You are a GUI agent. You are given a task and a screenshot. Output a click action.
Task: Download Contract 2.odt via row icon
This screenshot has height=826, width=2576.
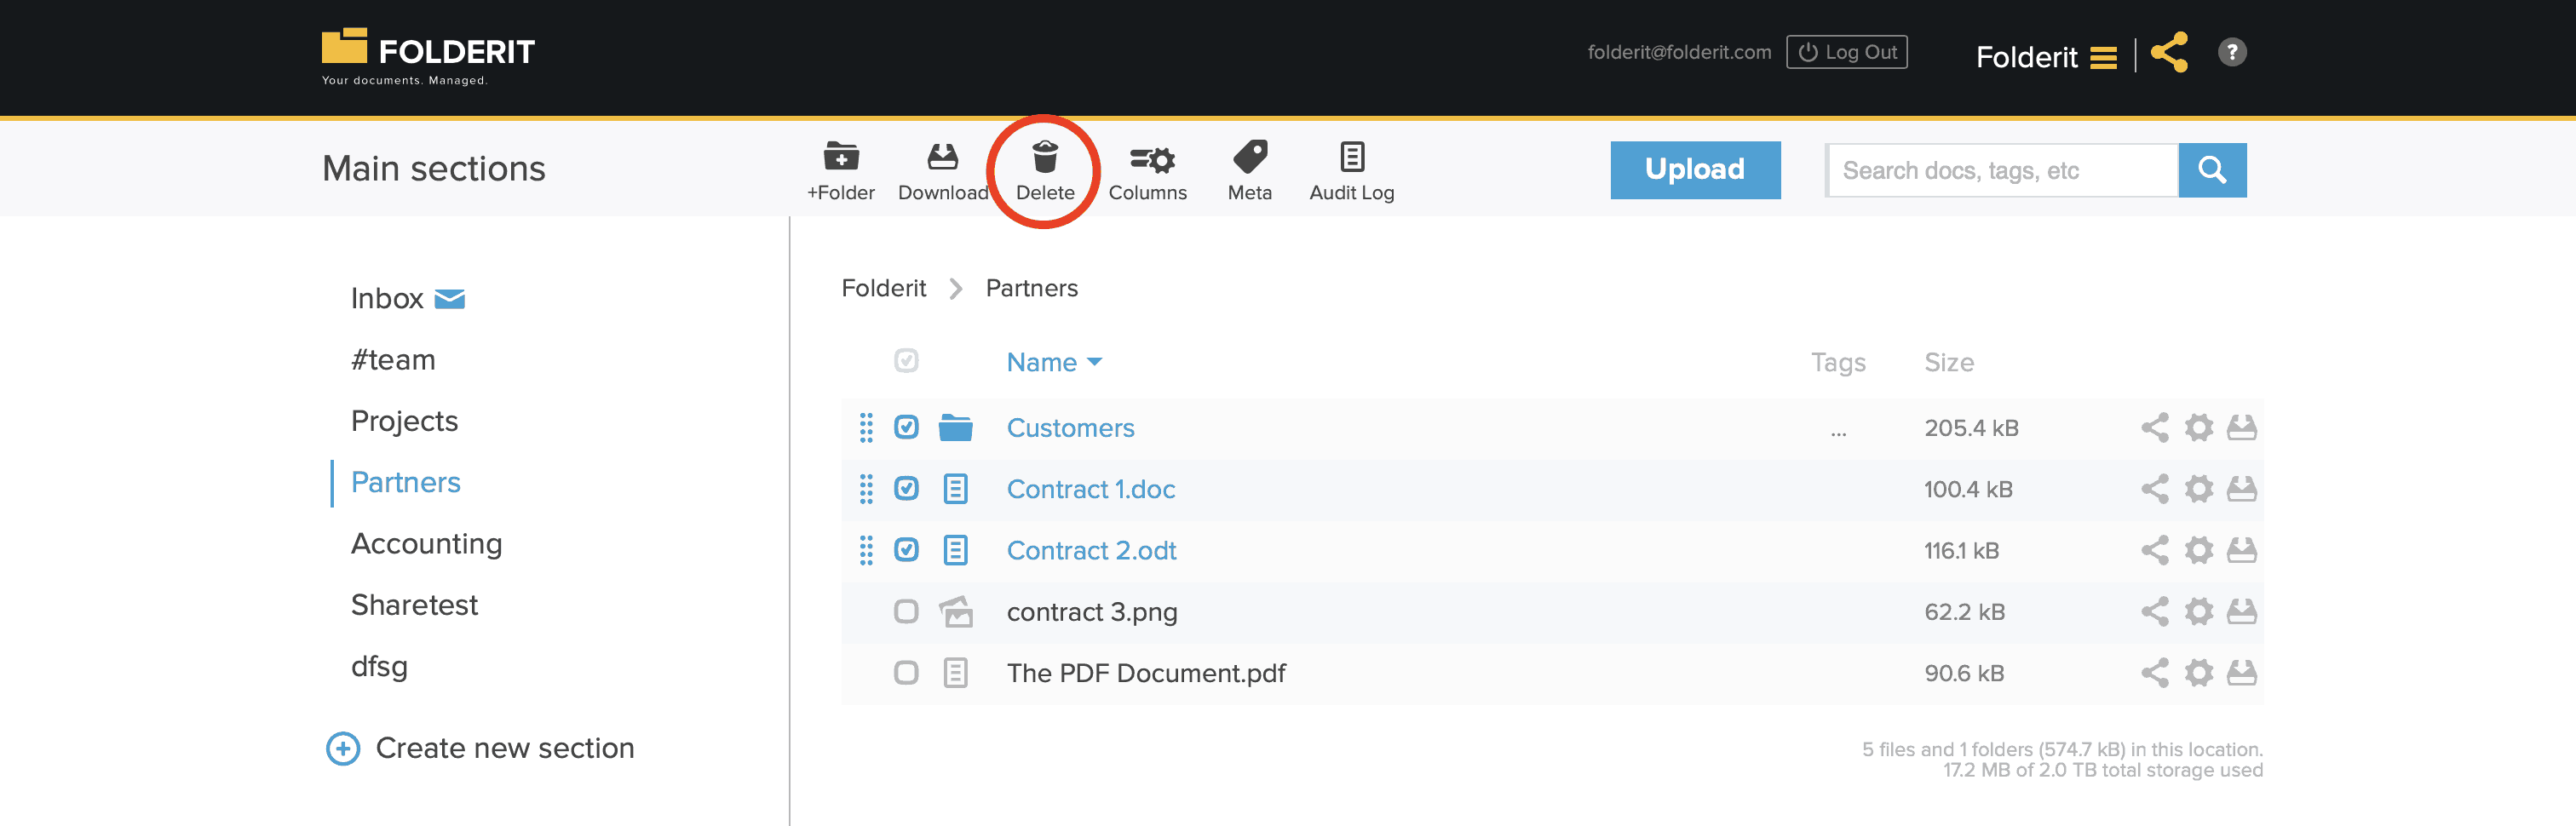tap(2242, 550)
